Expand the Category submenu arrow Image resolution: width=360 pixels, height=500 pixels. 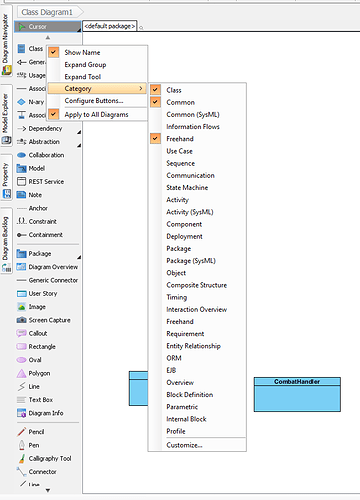pyautogui.click(x=141, y=88)
